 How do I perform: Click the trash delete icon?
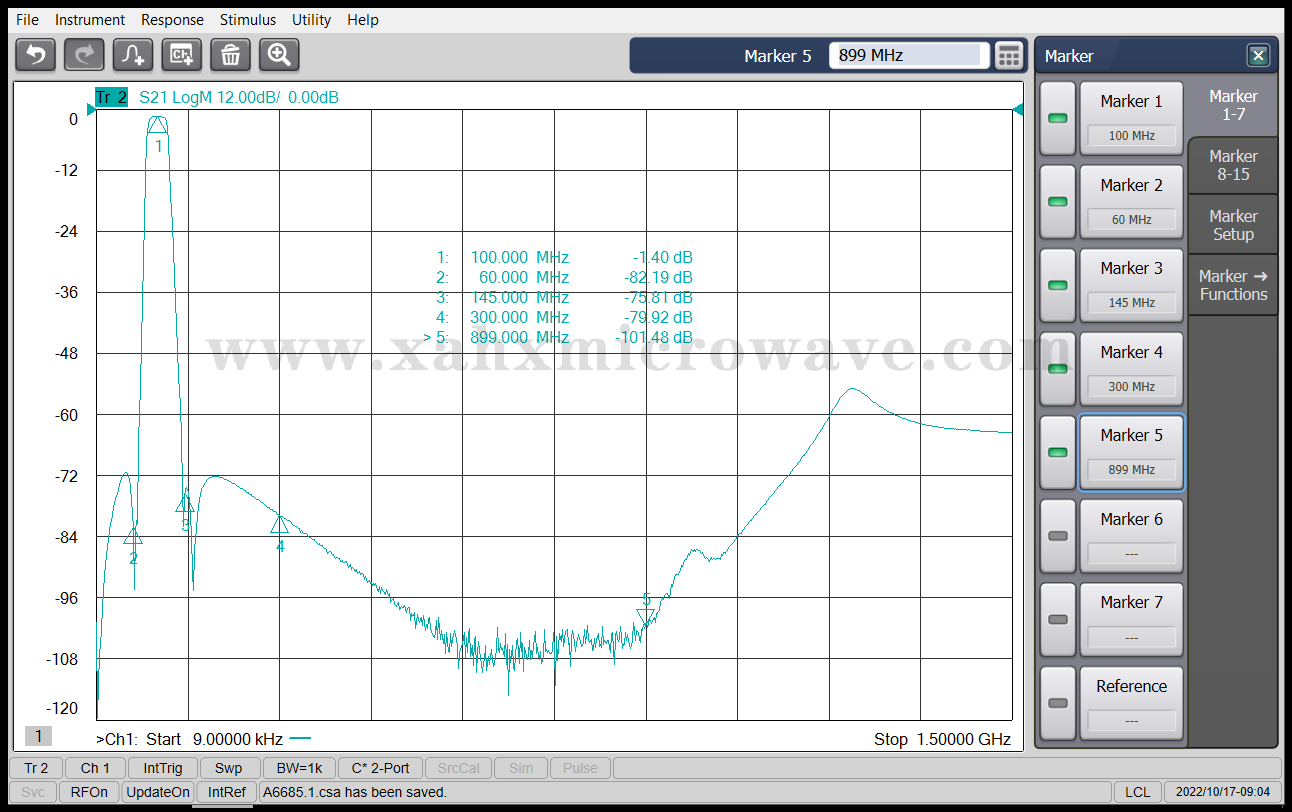(x=230, y=55)
